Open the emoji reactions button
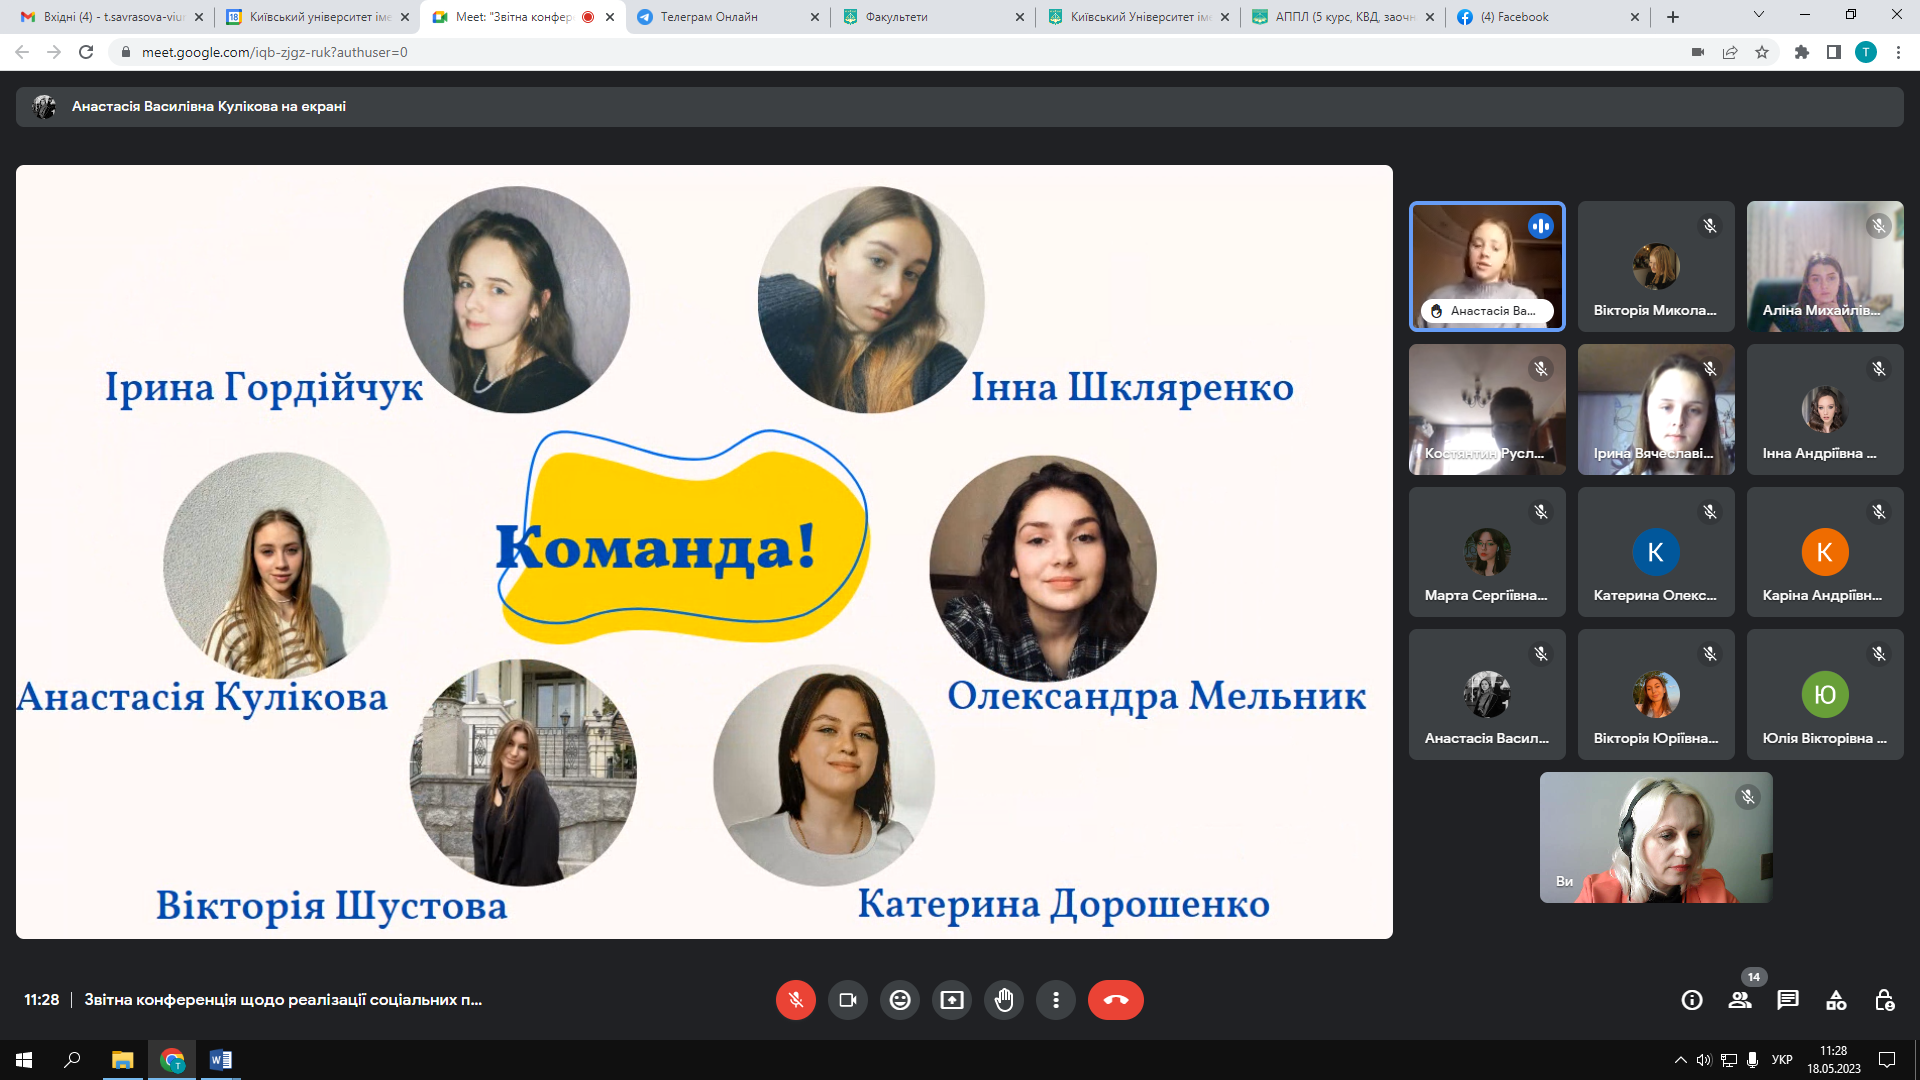 coord(900,1000)
